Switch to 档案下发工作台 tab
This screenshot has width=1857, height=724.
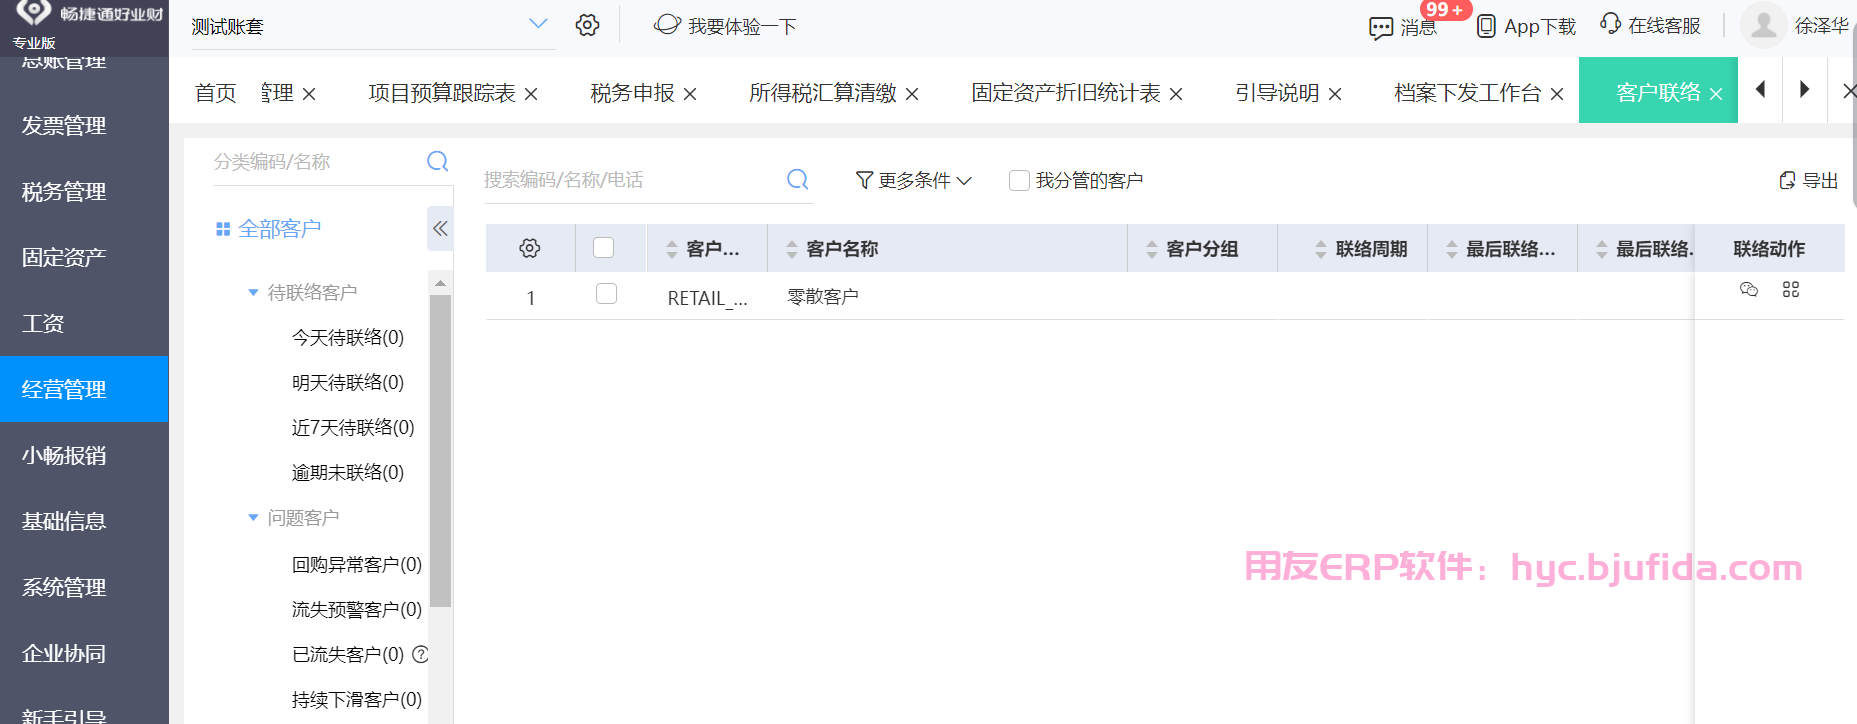(x=1468, y=93)
